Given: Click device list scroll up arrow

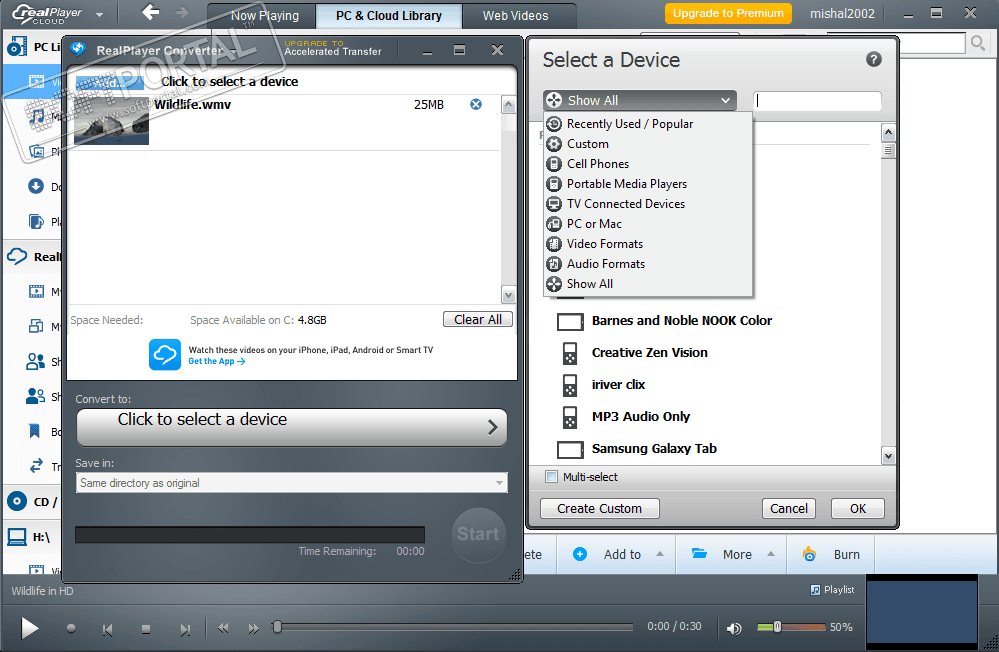Looking at the screenshot, I should coord(888,133).
